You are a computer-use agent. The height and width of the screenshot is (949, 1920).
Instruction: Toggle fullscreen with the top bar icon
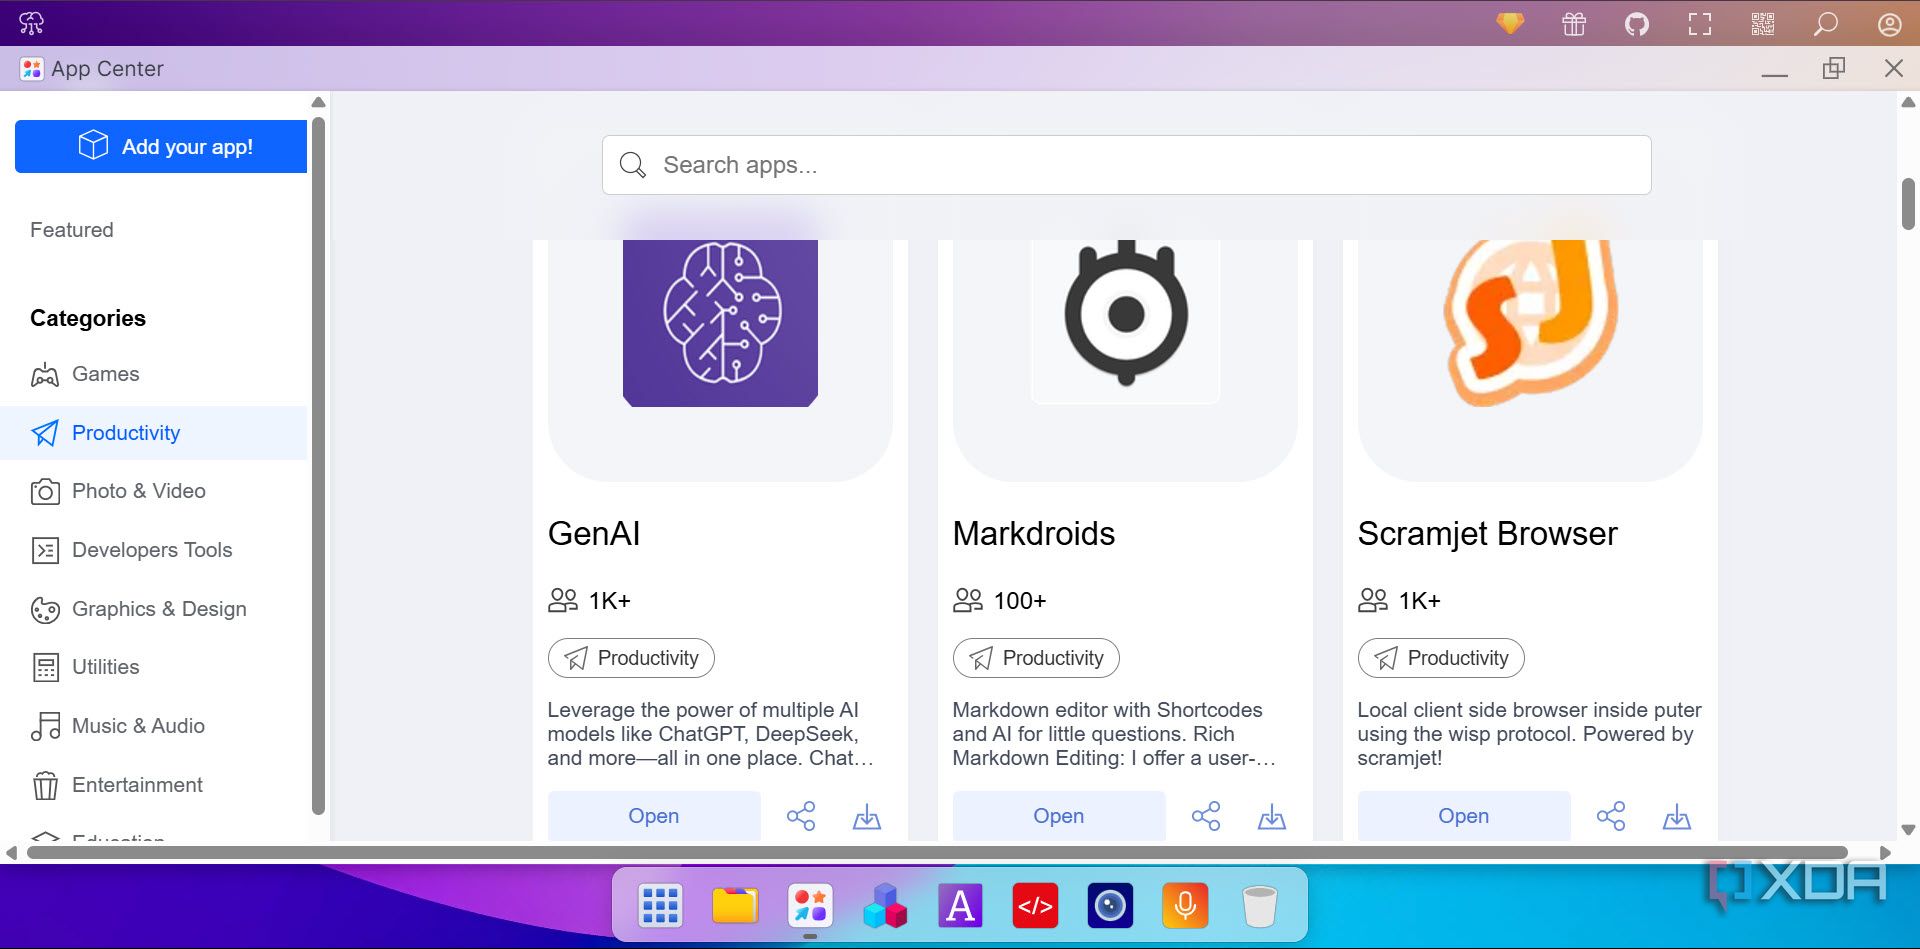coord(1700,24)
